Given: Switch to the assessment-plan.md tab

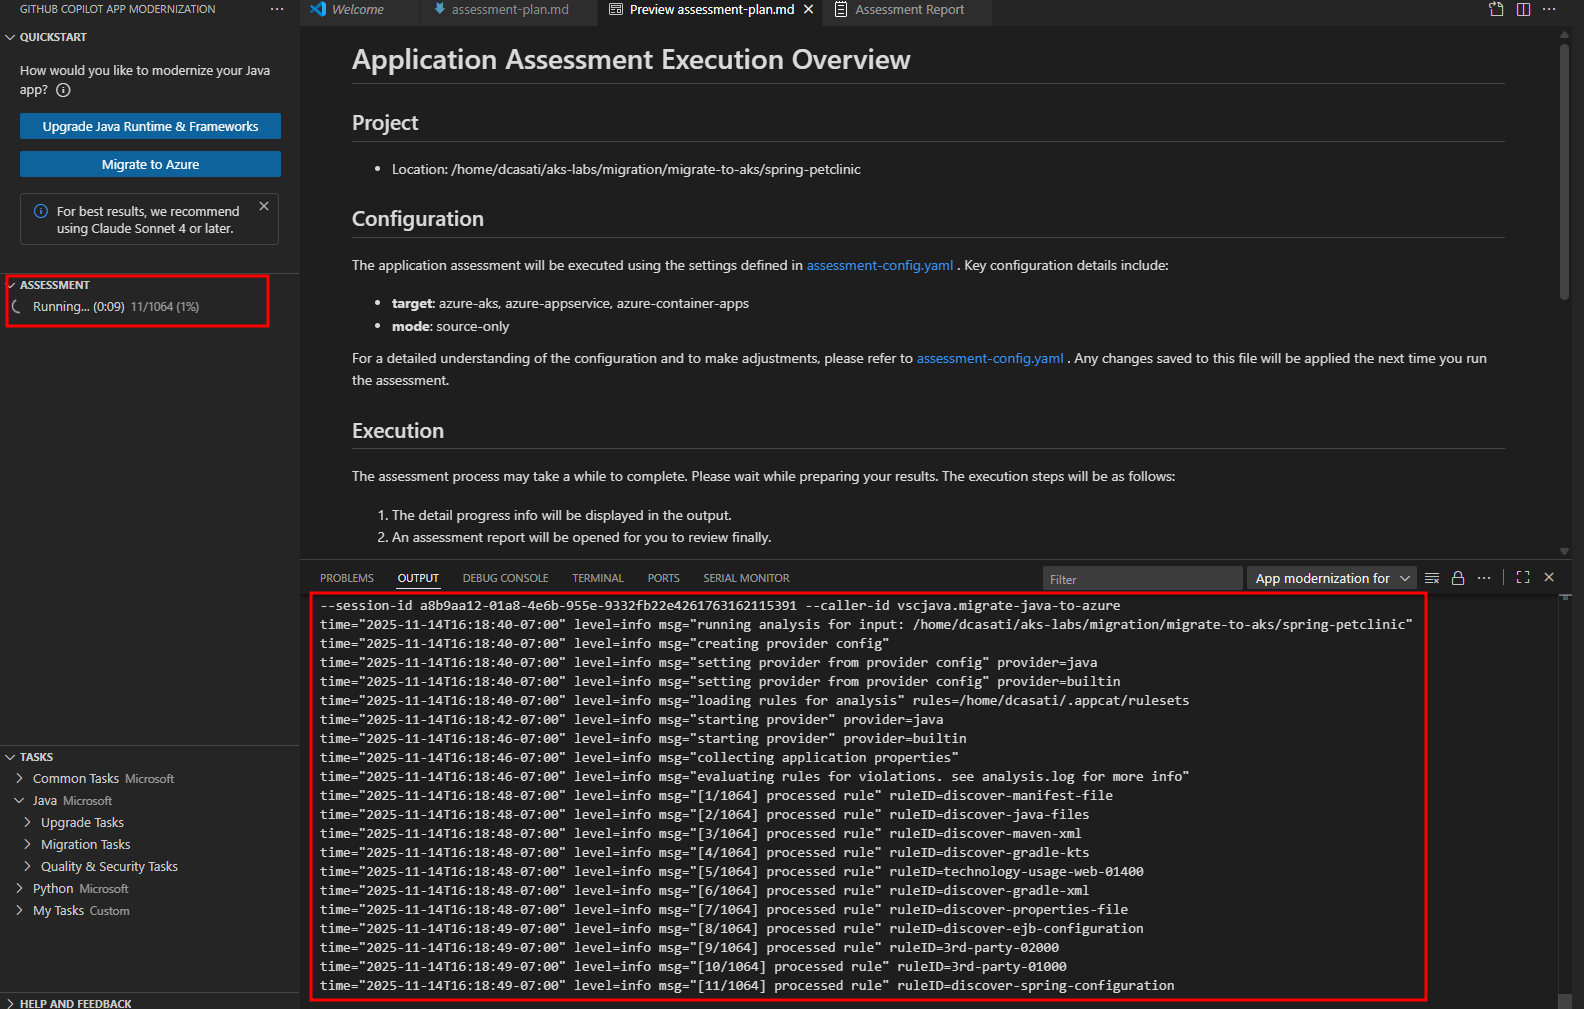Looking at the screenshot, I should (x=509, y=10).
